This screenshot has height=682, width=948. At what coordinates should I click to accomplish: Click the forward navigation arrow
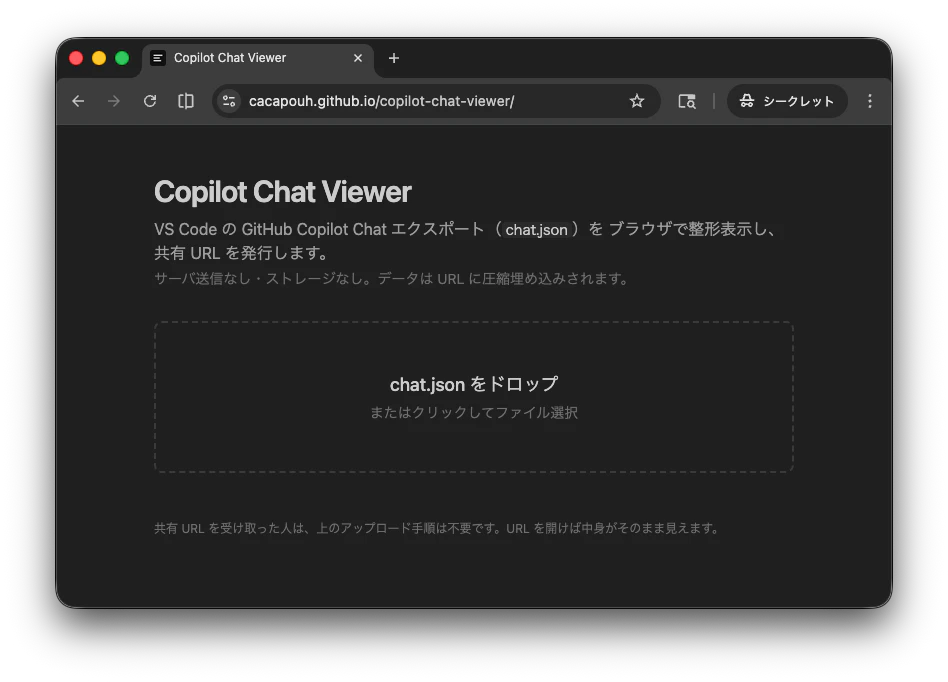(x=114, y=101)
